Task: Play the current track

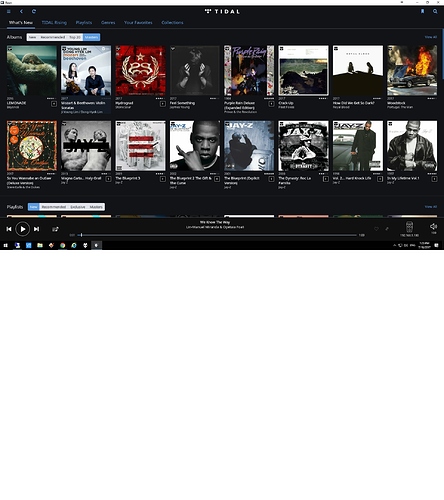Action: (x=22, y=229)
